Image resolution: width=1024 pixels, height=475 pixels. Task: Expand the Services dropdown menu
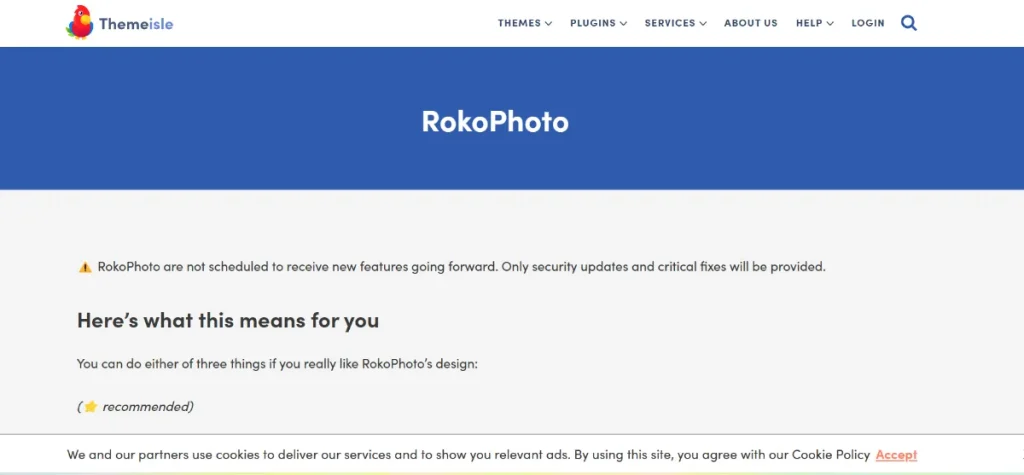coord(675,23)
